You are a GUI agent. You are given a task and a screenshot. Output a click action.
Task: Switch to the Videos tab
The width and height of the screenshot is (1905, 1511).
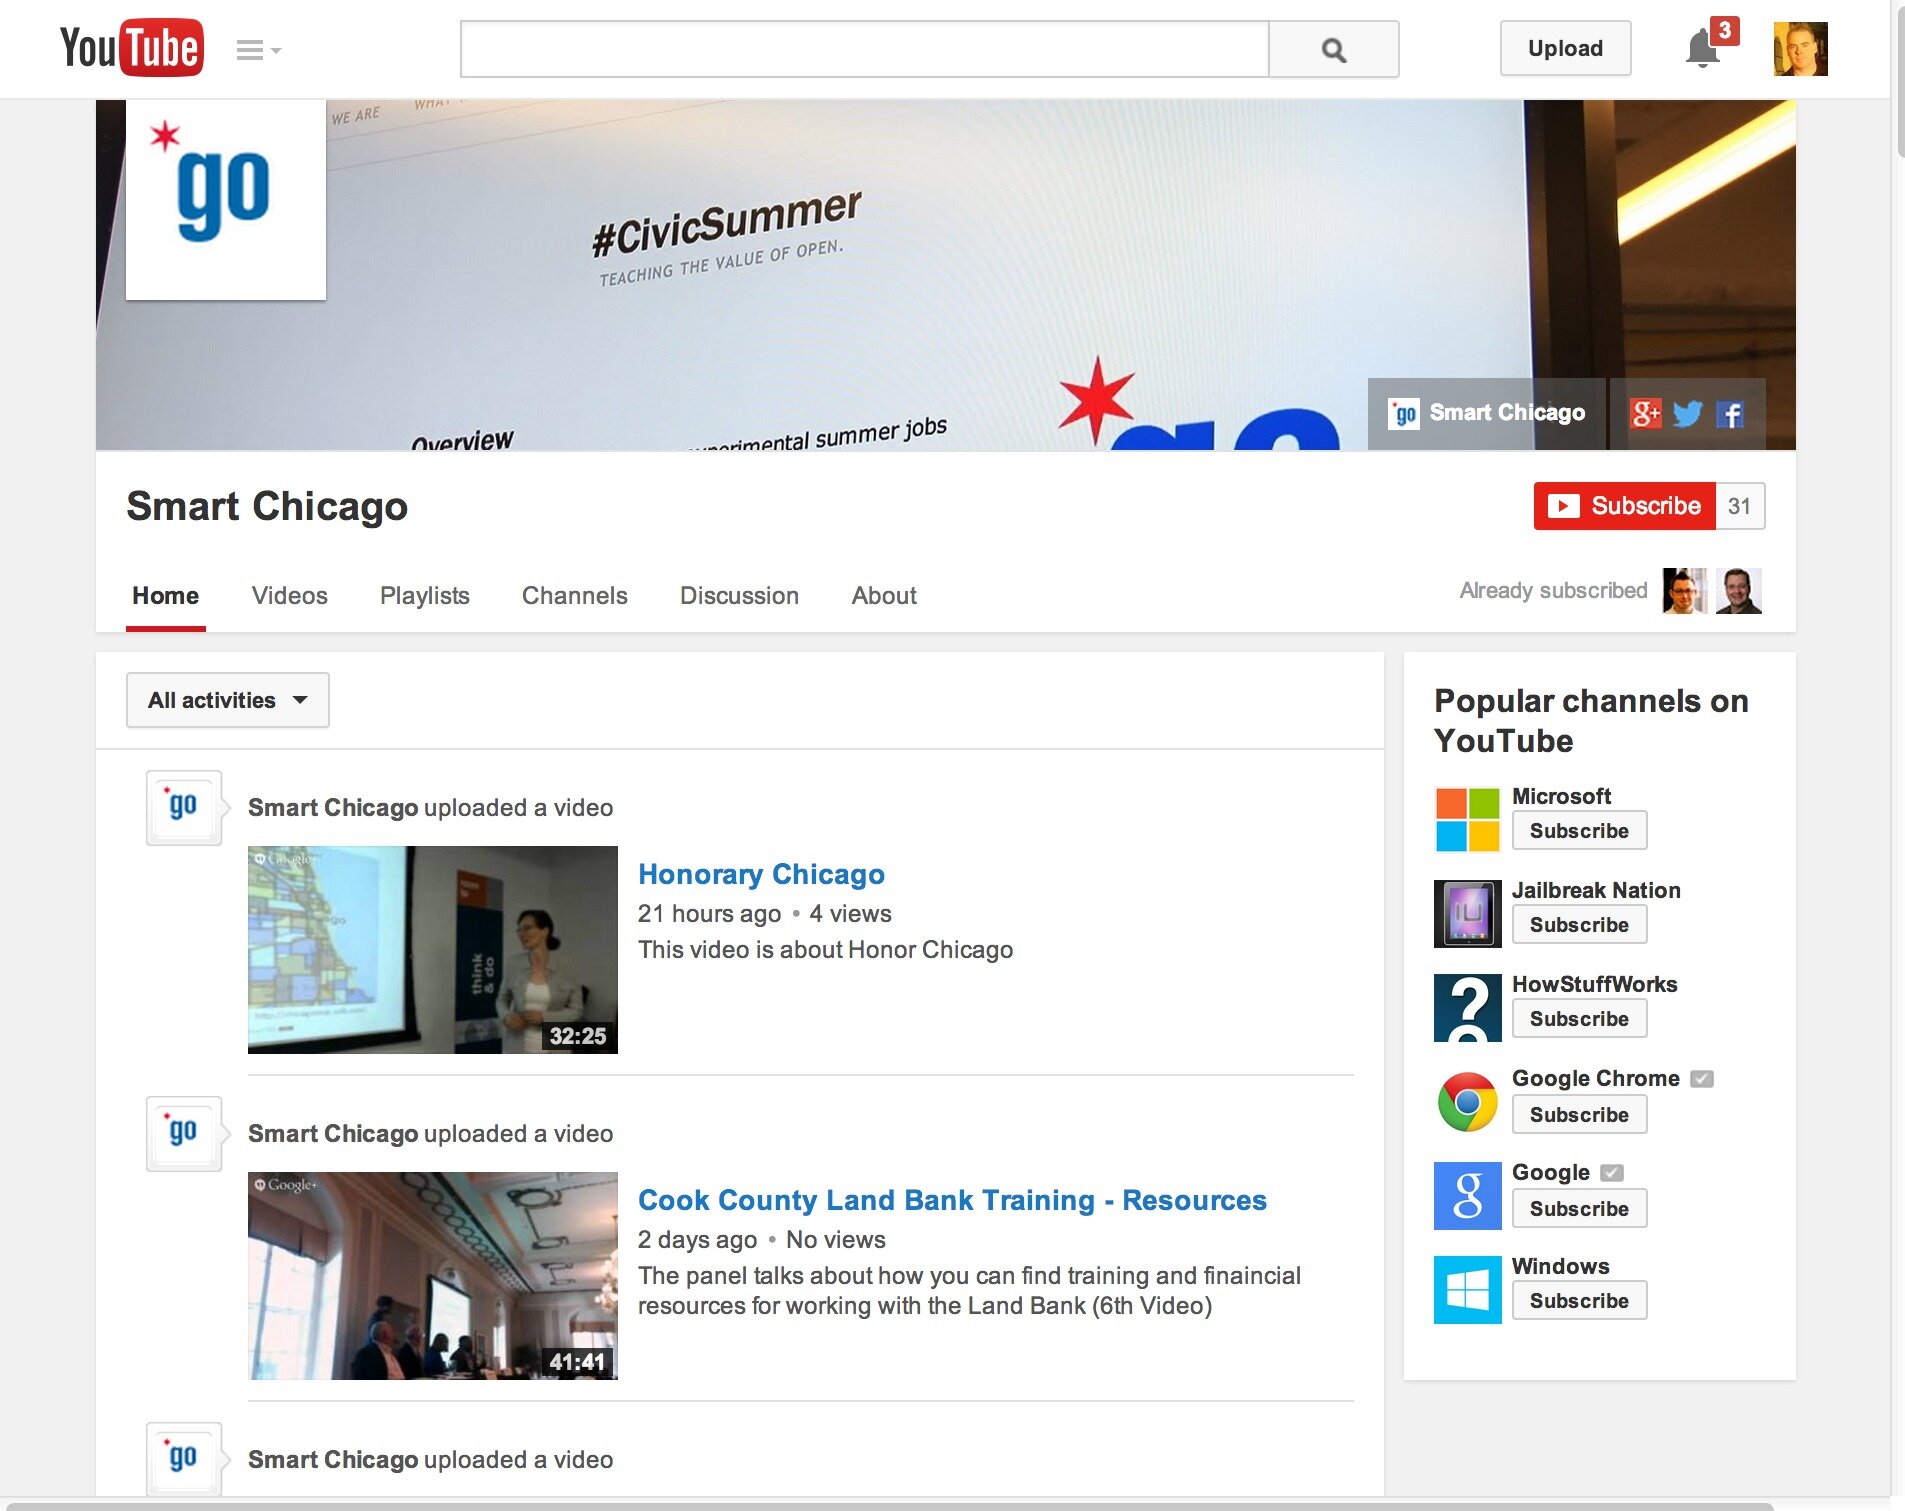pos(289,595)
